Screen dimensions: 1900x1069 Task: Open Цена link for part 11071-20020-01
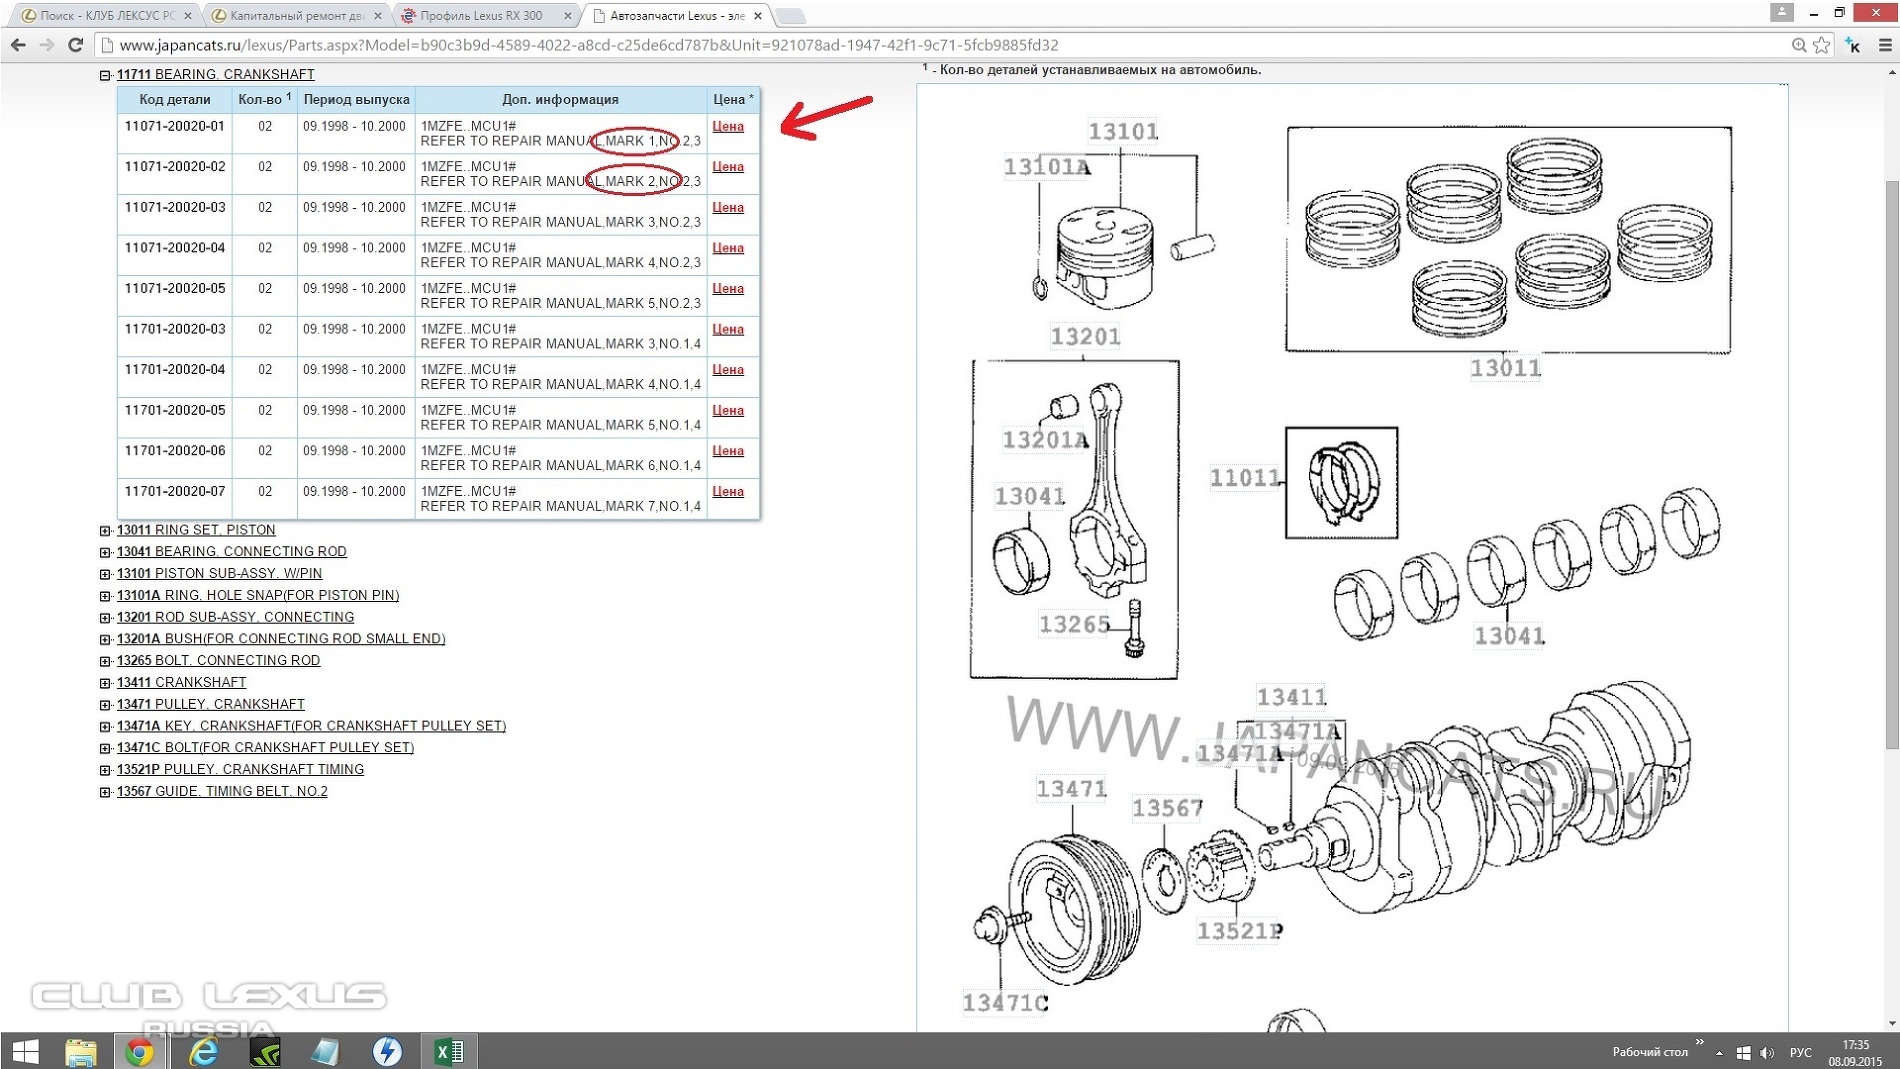tap(728, 127)
